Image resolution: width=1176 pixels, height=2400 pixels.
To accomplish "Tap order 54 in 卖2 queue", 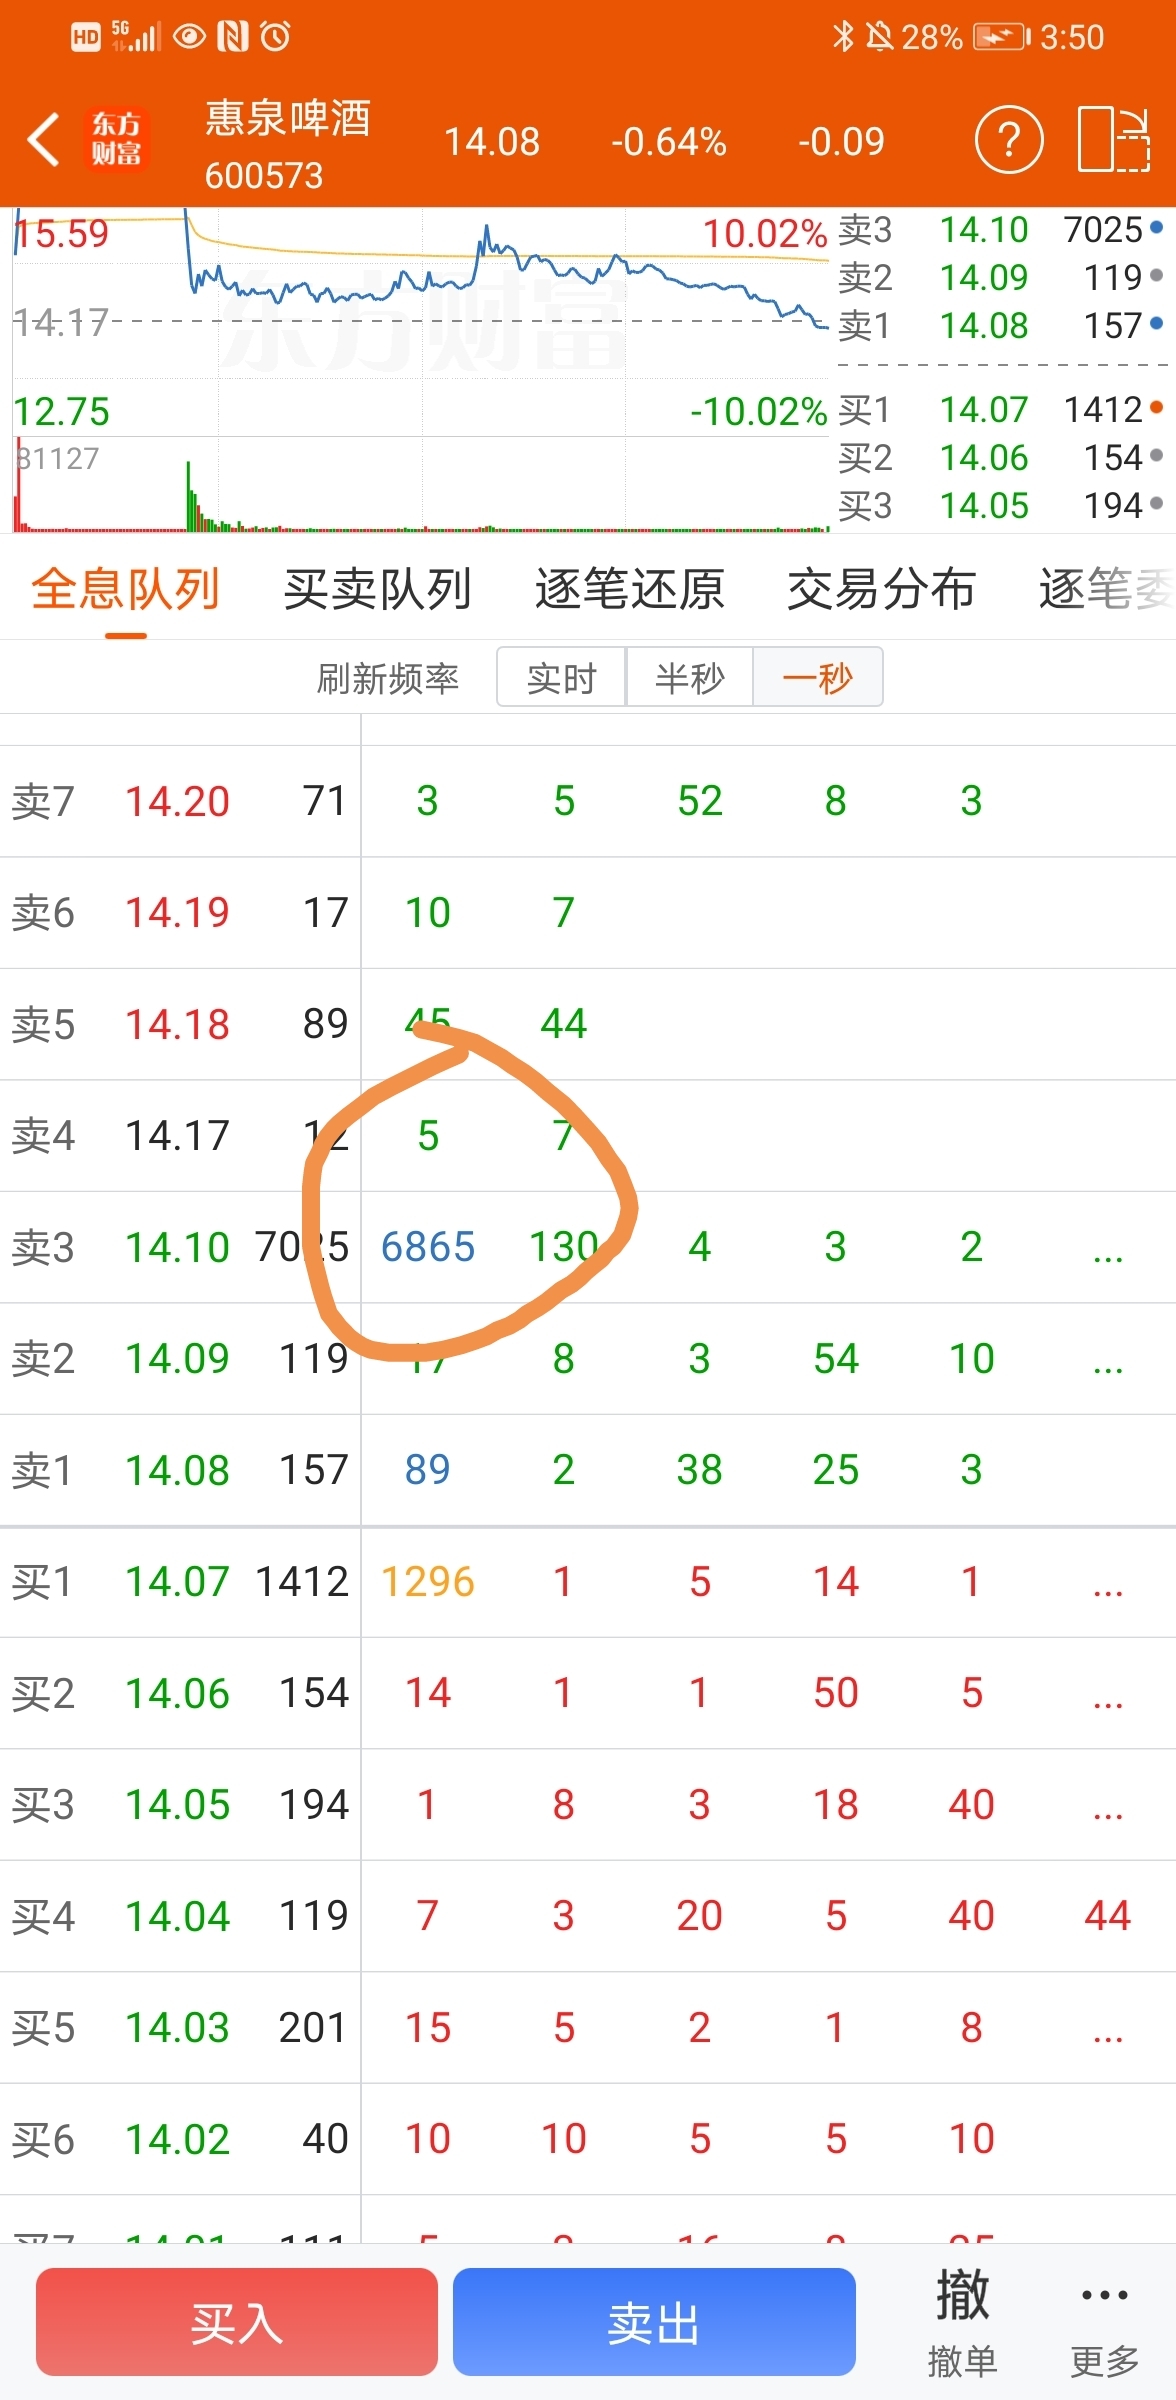I will click(836, 1358).
